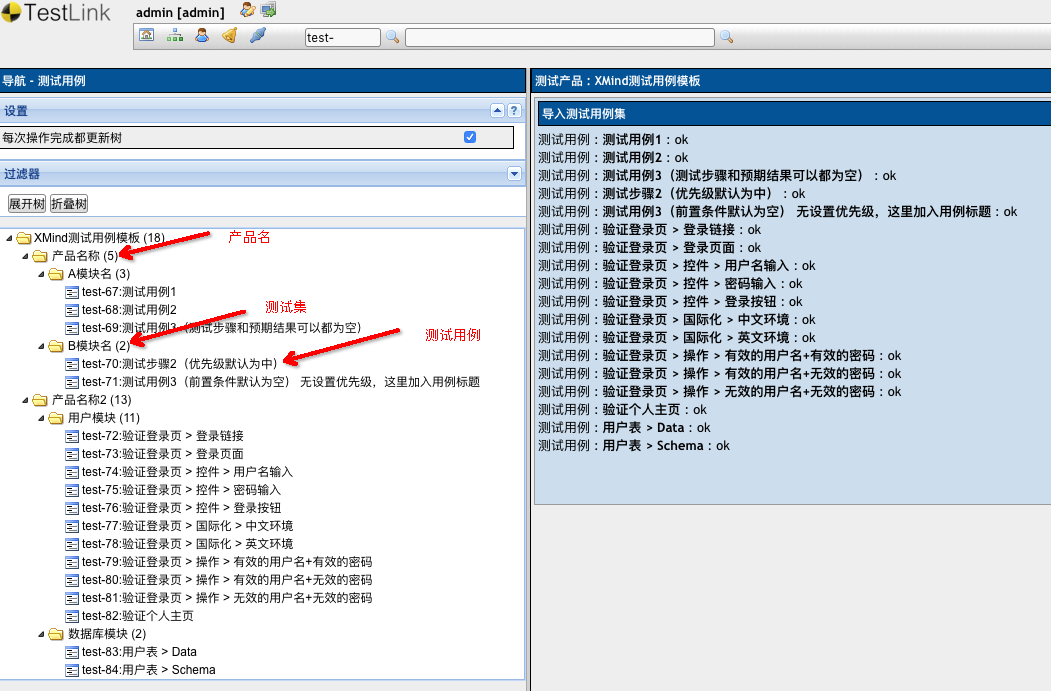Collapse the 产品名称 (5) tree node
1051x691 pixels.
[24, 255]
